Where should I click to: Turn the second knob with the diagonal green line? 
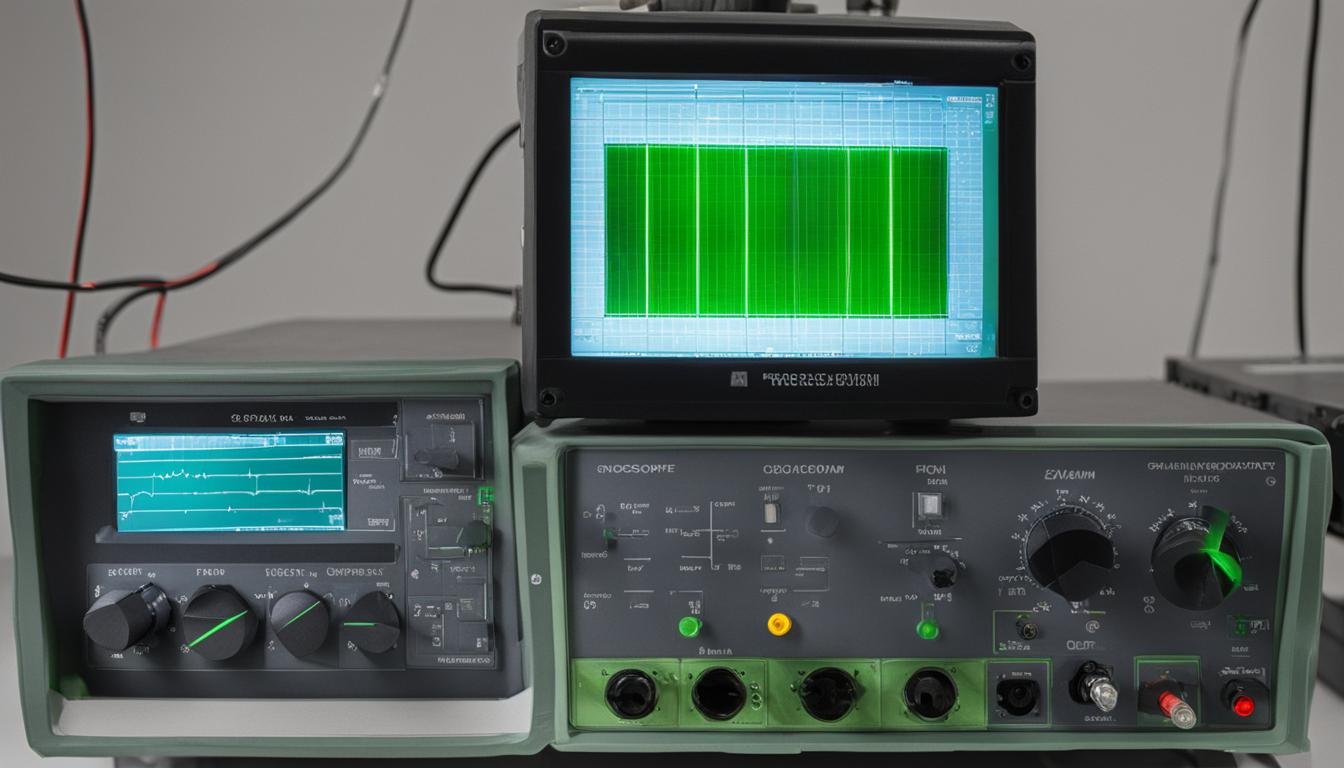pyautogui.click(x=219, y=623)
